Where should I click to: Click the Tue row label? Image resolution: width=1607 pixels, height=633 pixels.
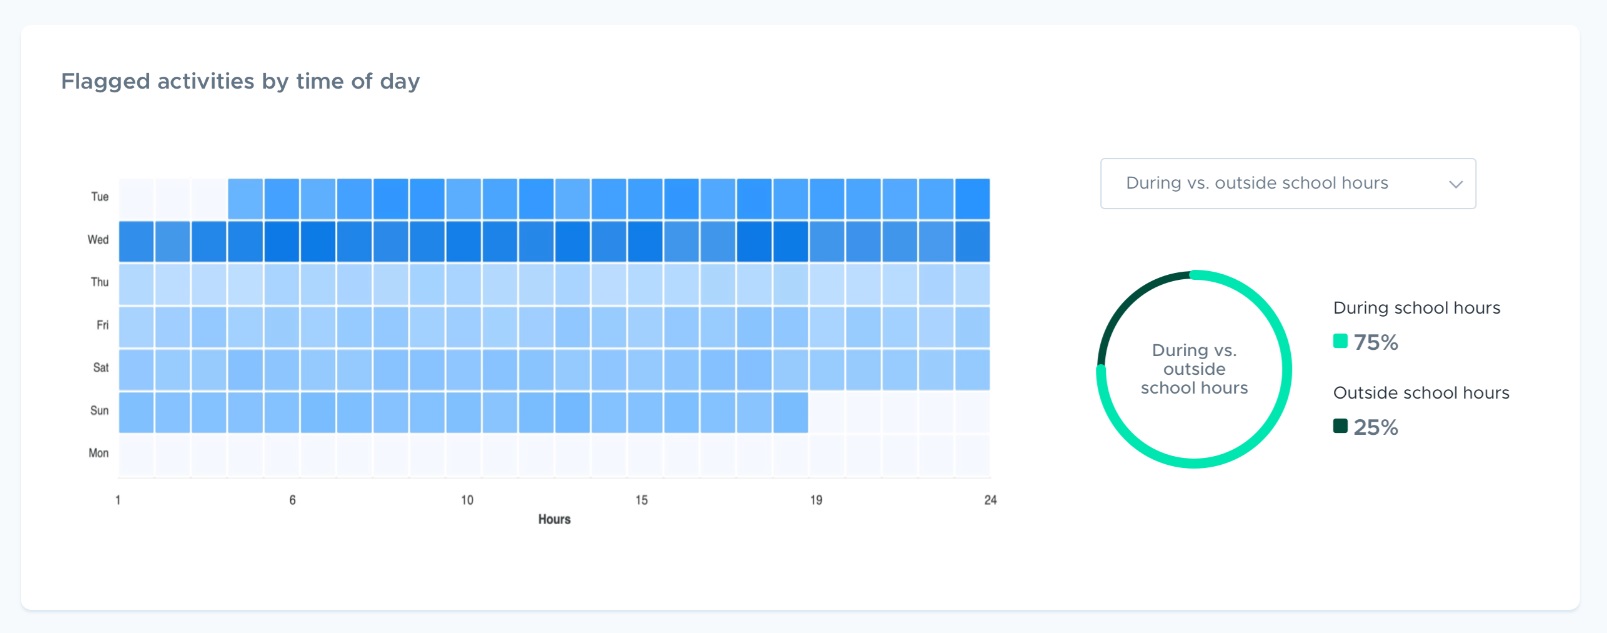(x=100, y=197)
